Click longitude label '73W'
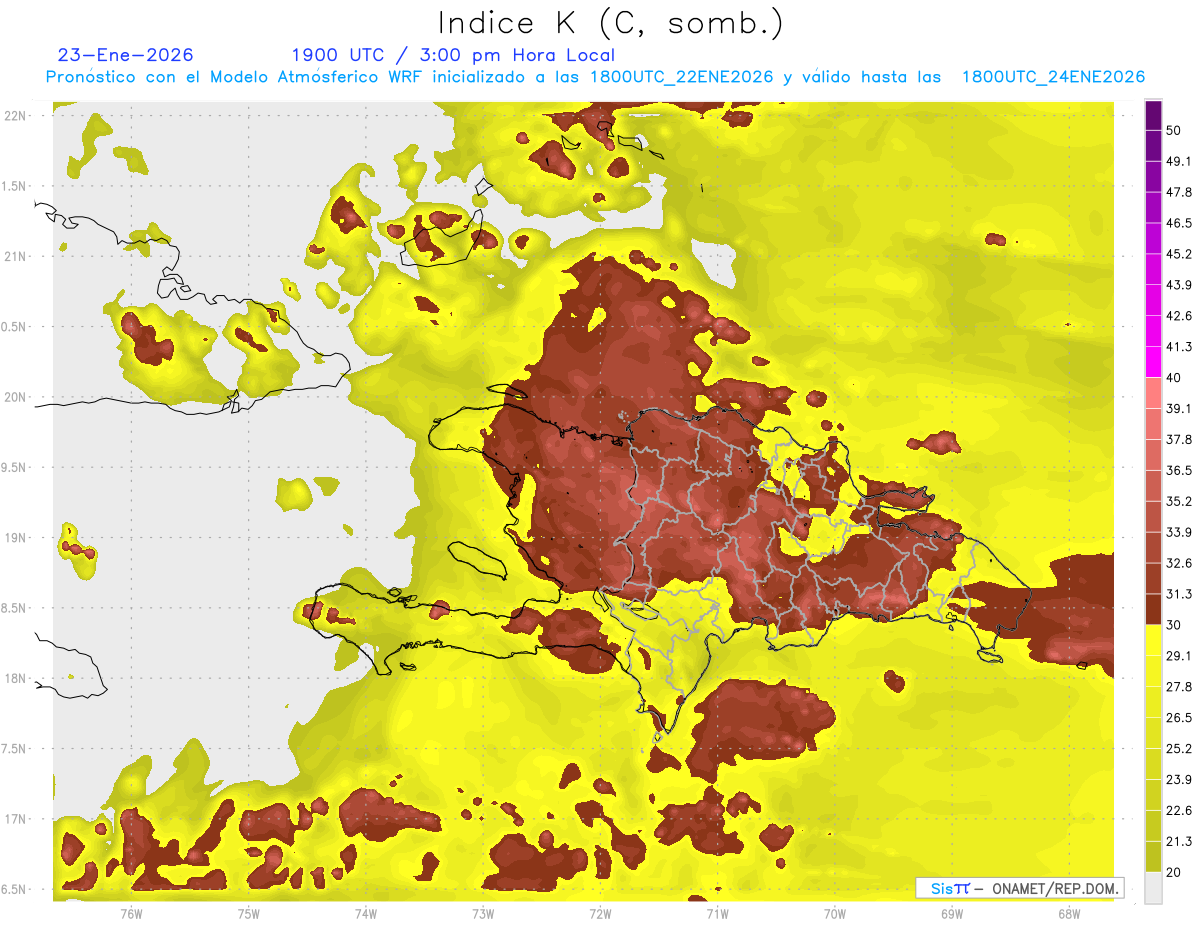1200x927 pixels. 483,913
